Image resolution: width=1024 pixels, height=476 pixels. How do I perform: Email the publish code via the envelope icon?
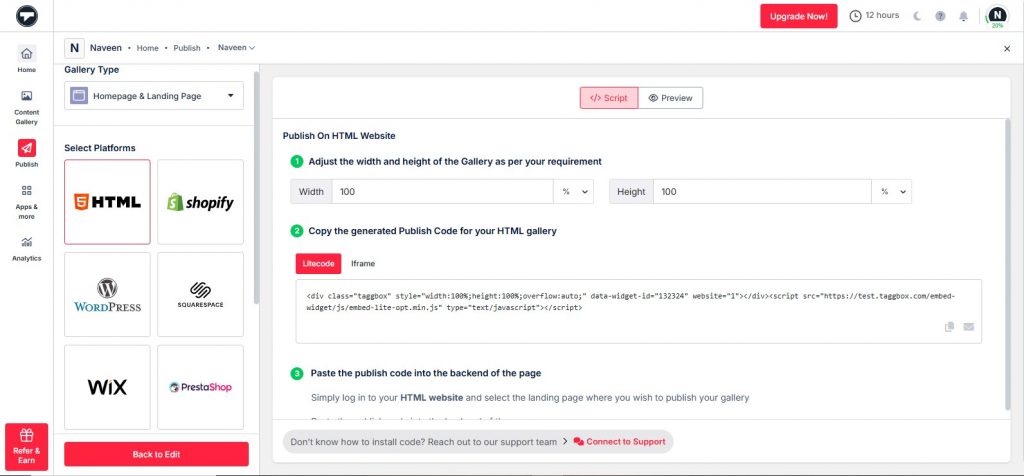tap(968, 327)
